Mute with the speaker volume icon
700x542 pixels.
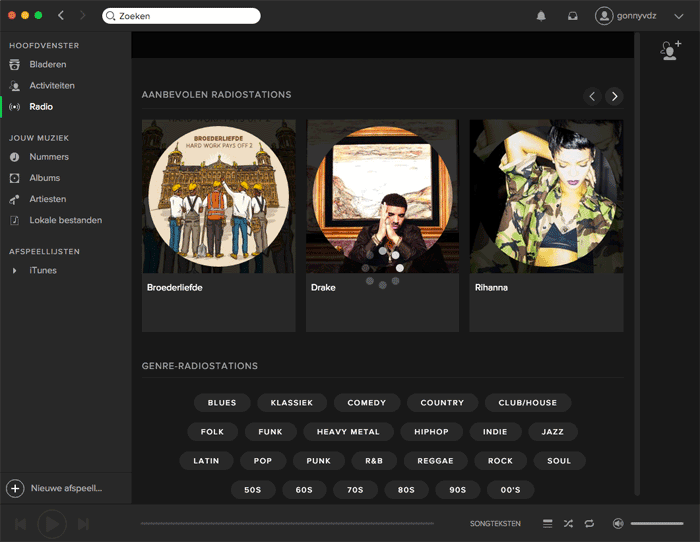point(618,523)
